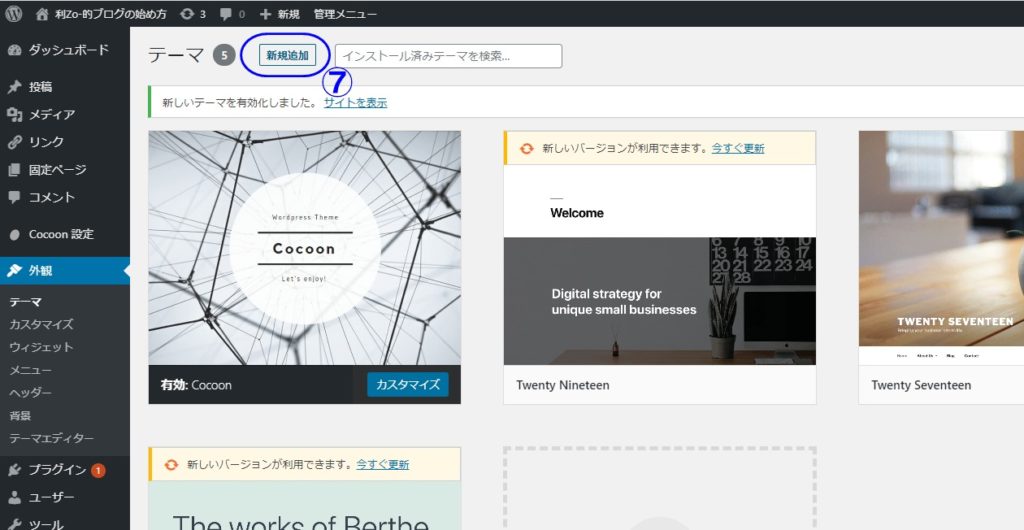Viewport: 1024px width, 530px height.
Task: Click 今すぐ更新 link above Twenty Nineteen
Action: pyautogui.click(x=737, y=148)
